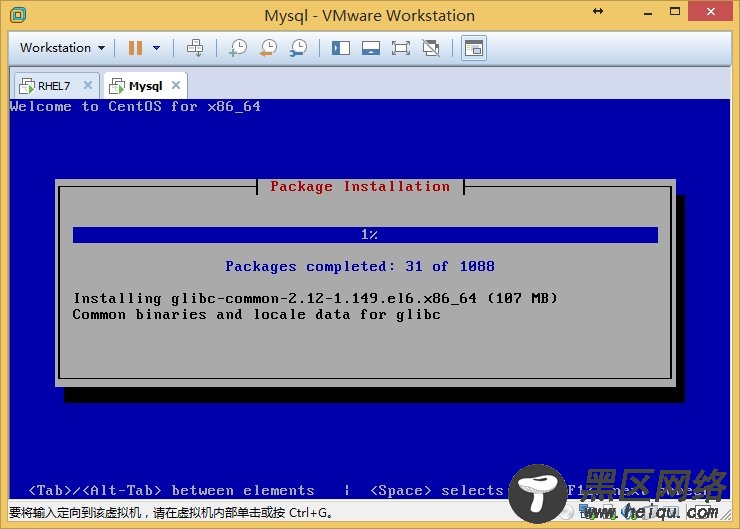Toggle the library sidebar panel icon
Image resolution: width=740 pixels, height=529 pixels.
[341, 48]
